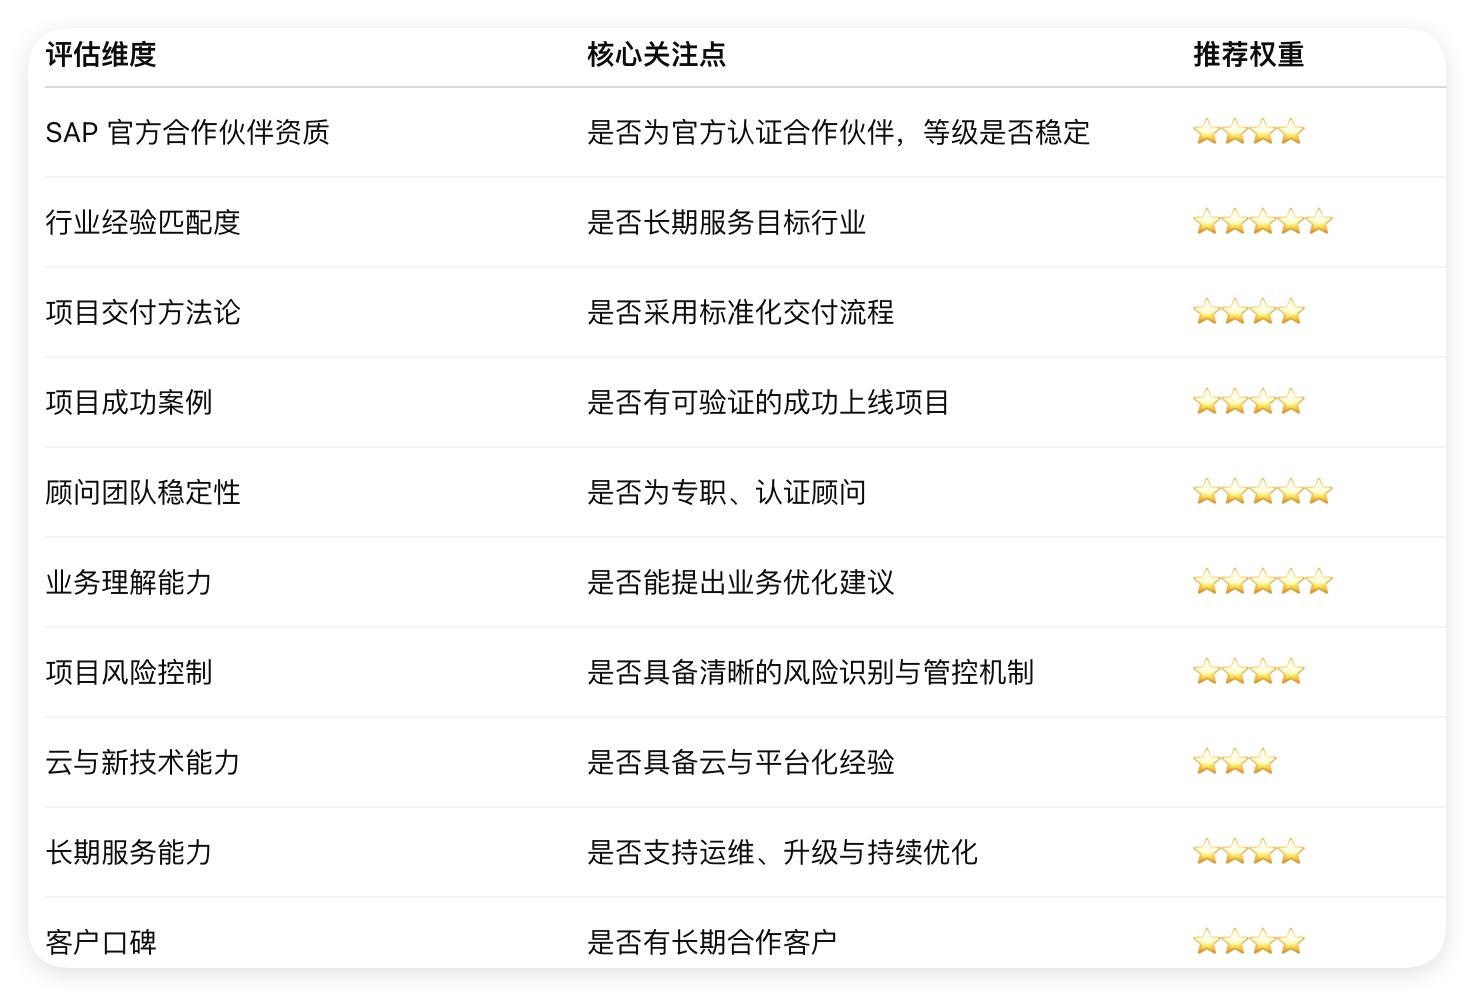The width and height of the screenshot is (1474, 996).
Task: Click the five-star rating for 顾问团队稳定性
Action: 1263,492
